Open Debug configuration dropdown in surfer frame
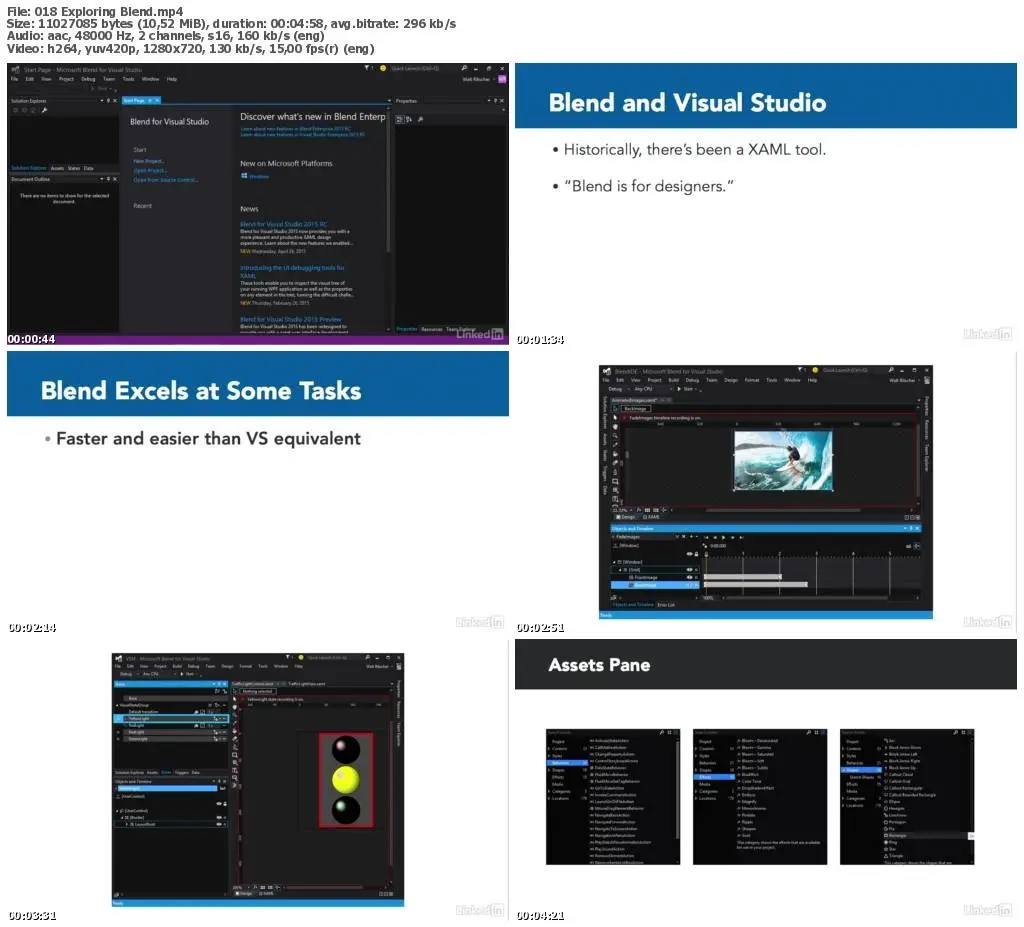This screenshot has height=927, width=1024. pos(617,389)
